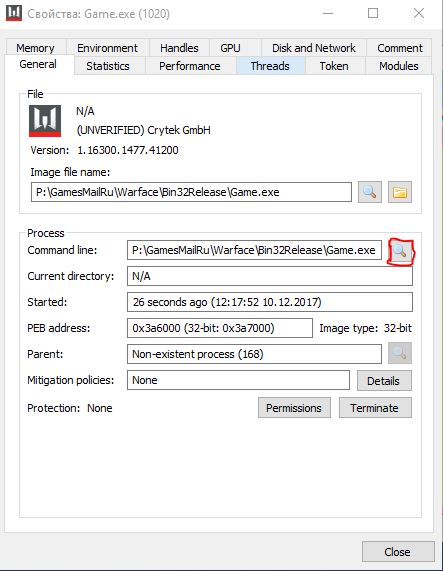
Task: Click the Parent process field
Action: [254, 354]
